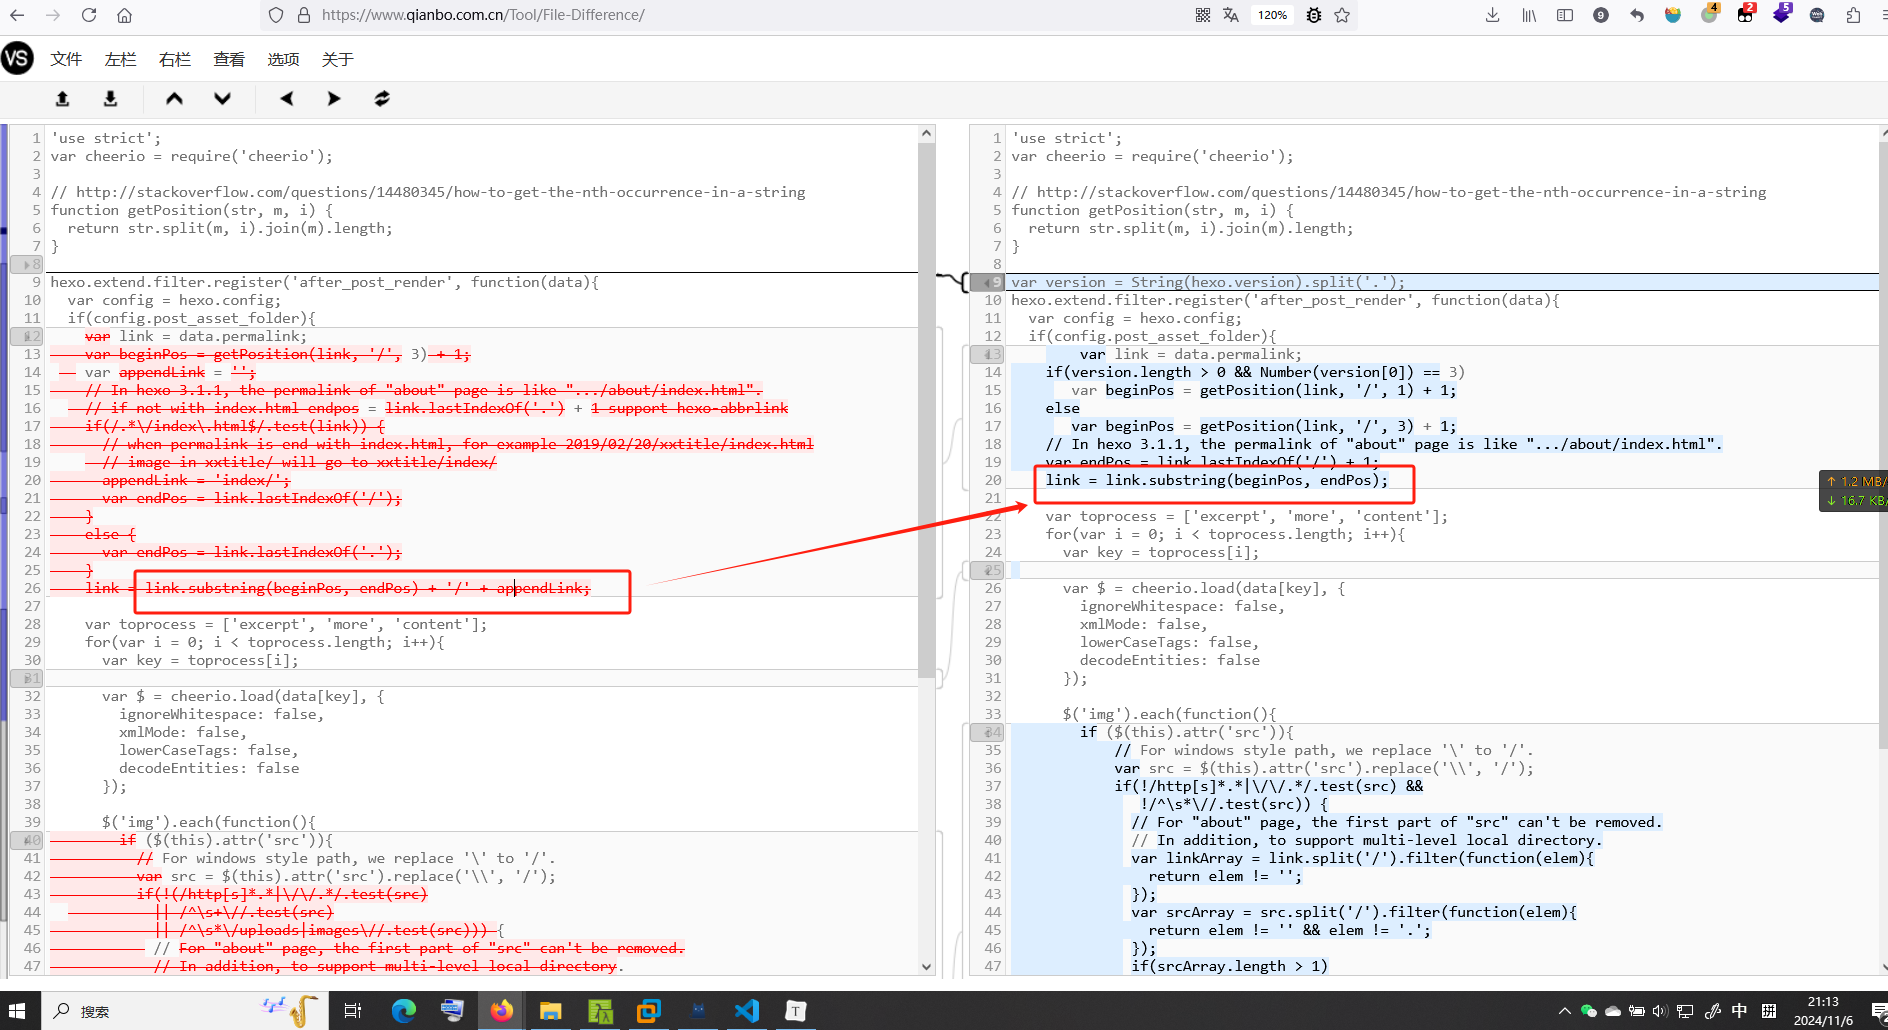Screen dimensions: 1888x1030
Task: Toggle the bookmark star for this page
Action: pyautogui.click(x=1342, y=15)
